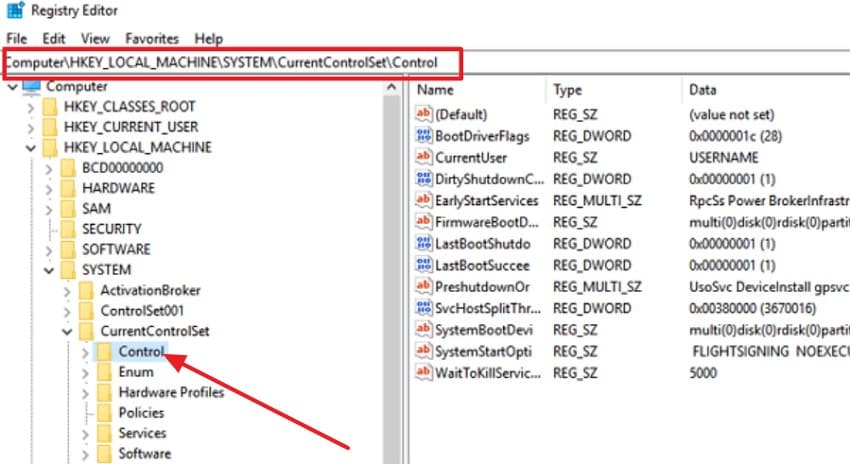This screenshot has height=464, width=850.
Task: Select the Hardware Profiles key
Action: [x=171, y=392]
